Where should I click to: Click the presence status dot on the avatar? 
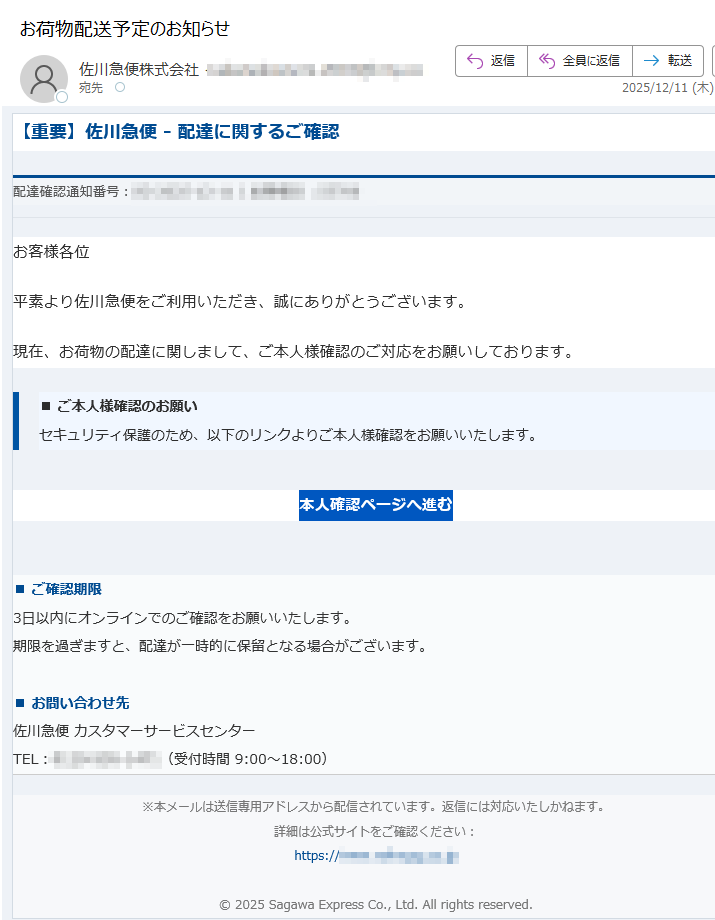click(62, 97)
